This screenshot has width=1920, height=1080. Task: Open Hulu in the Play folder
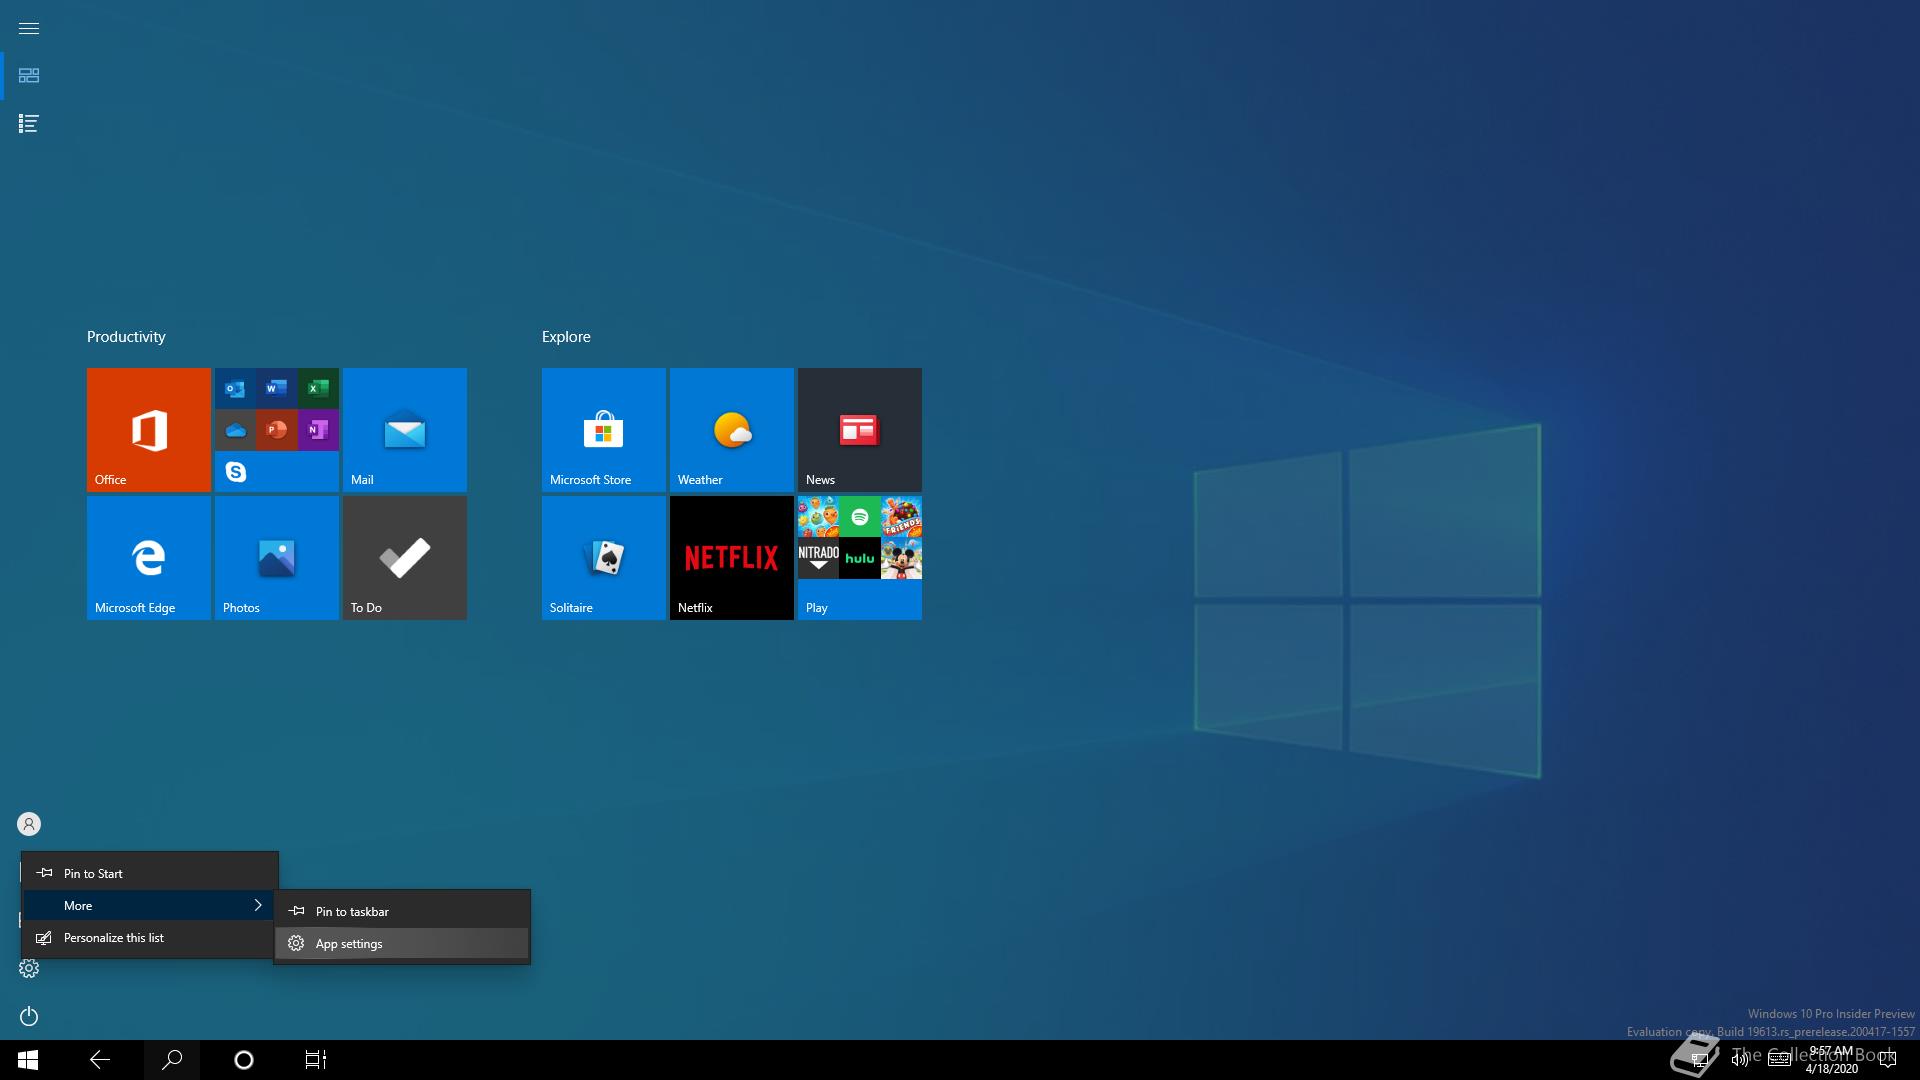[860, 558]
